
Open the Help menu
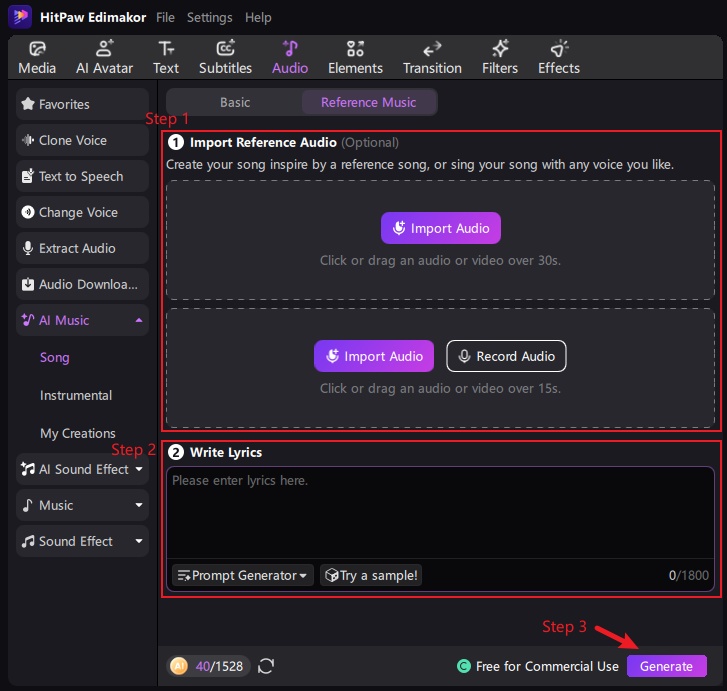258,18
